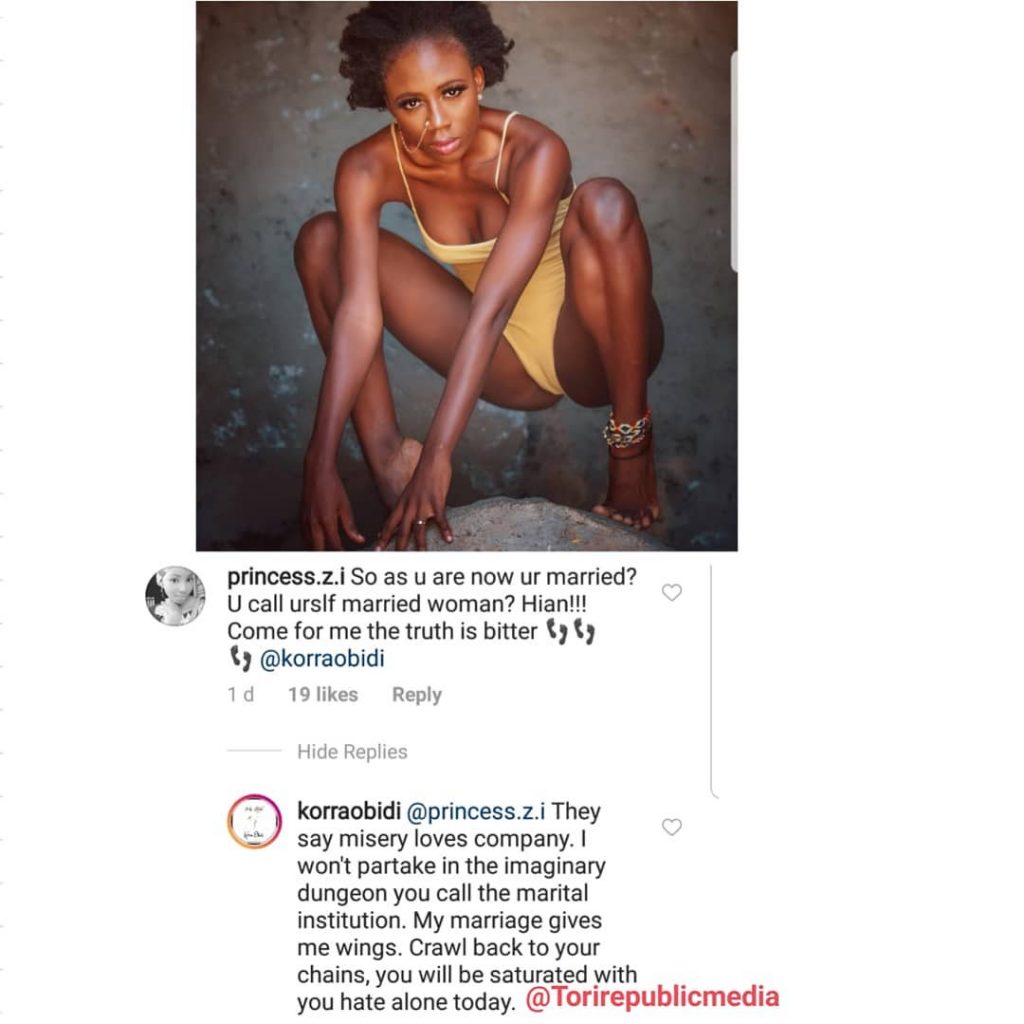1024x1024 pixels.
Task: Like princess.z.i's comment with the heart
Action: point(671,592)
